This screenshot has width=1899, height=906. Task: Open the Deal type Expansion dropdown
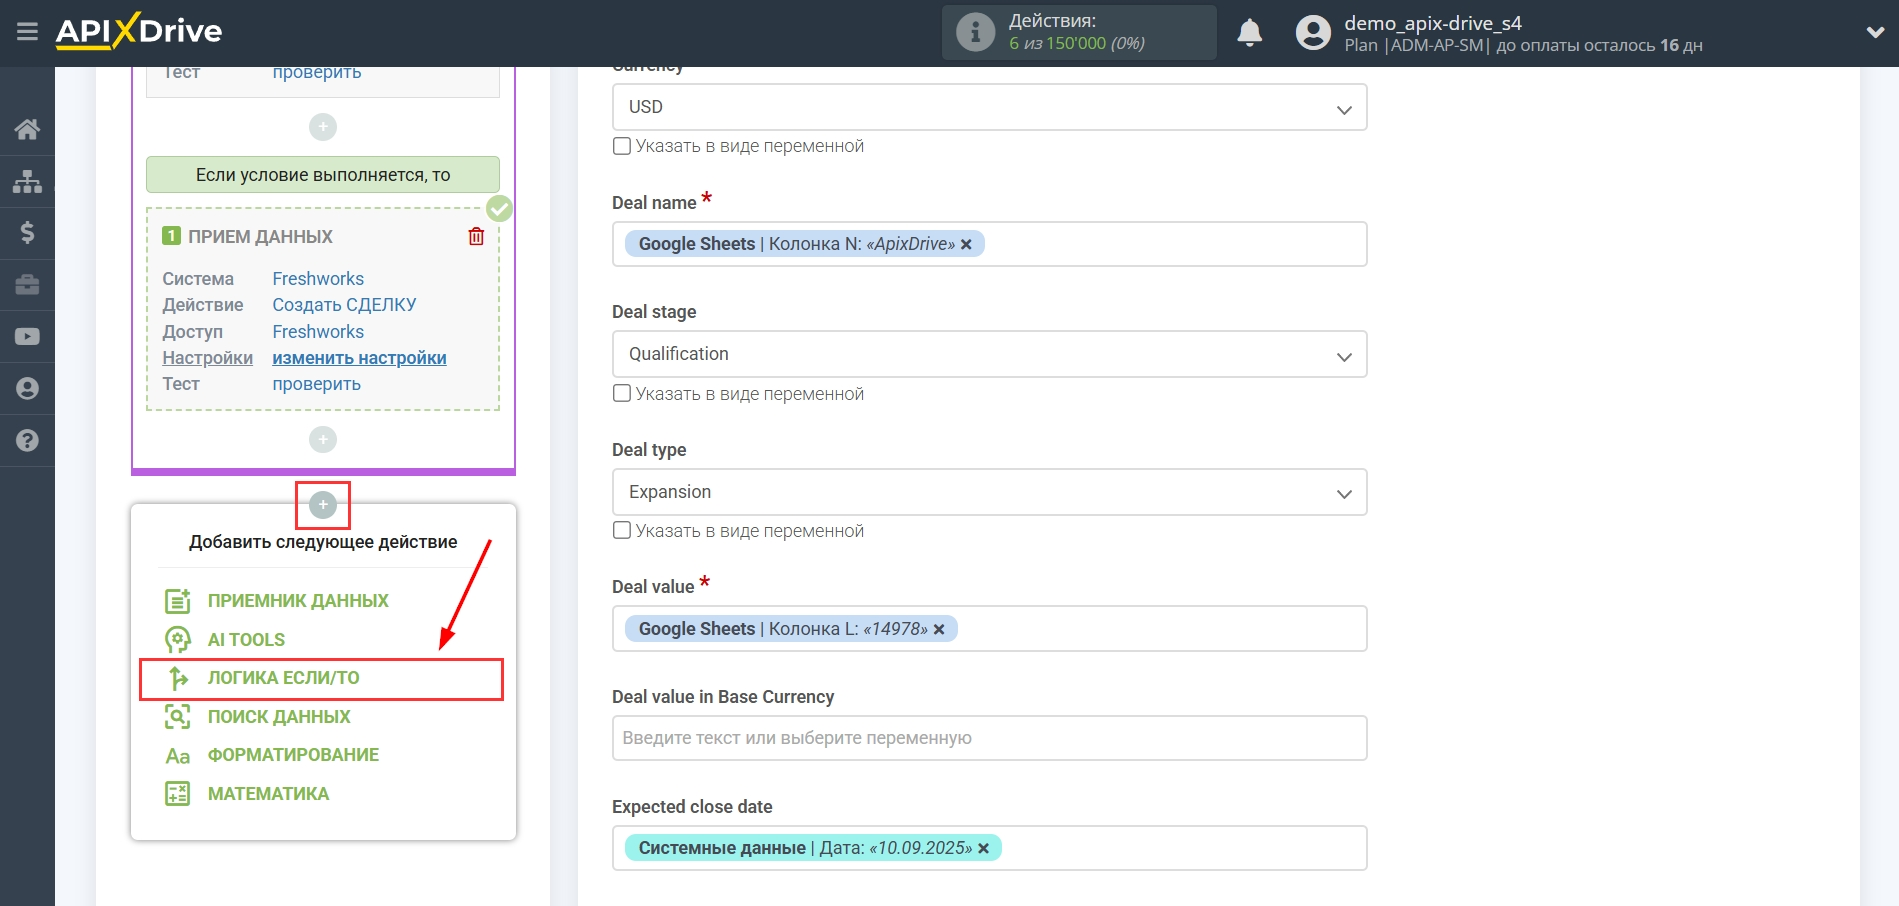988,493
